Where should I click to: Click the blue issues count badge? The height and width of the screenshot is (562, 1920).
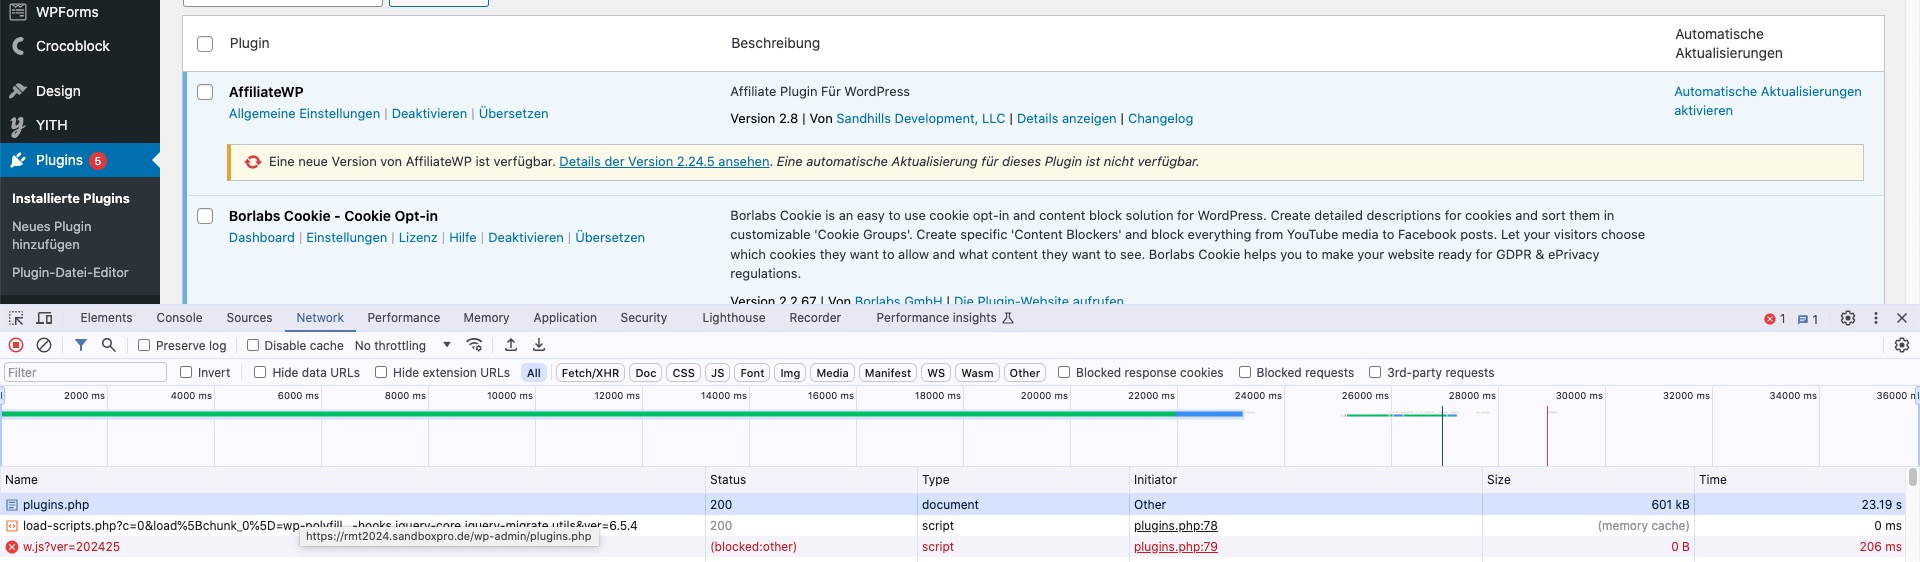[x=1808, y=319]
